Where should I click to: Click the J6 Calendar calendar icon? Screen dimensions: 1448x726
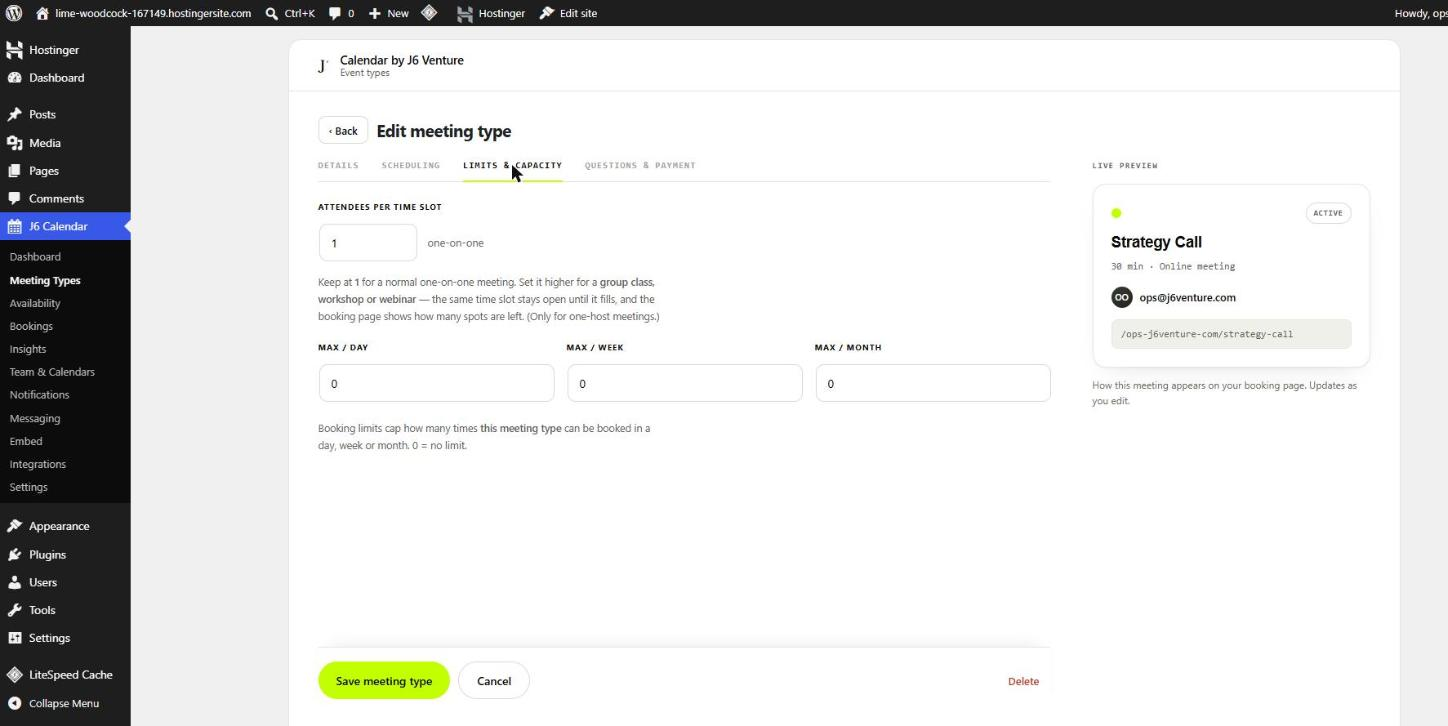click(15, 226)
